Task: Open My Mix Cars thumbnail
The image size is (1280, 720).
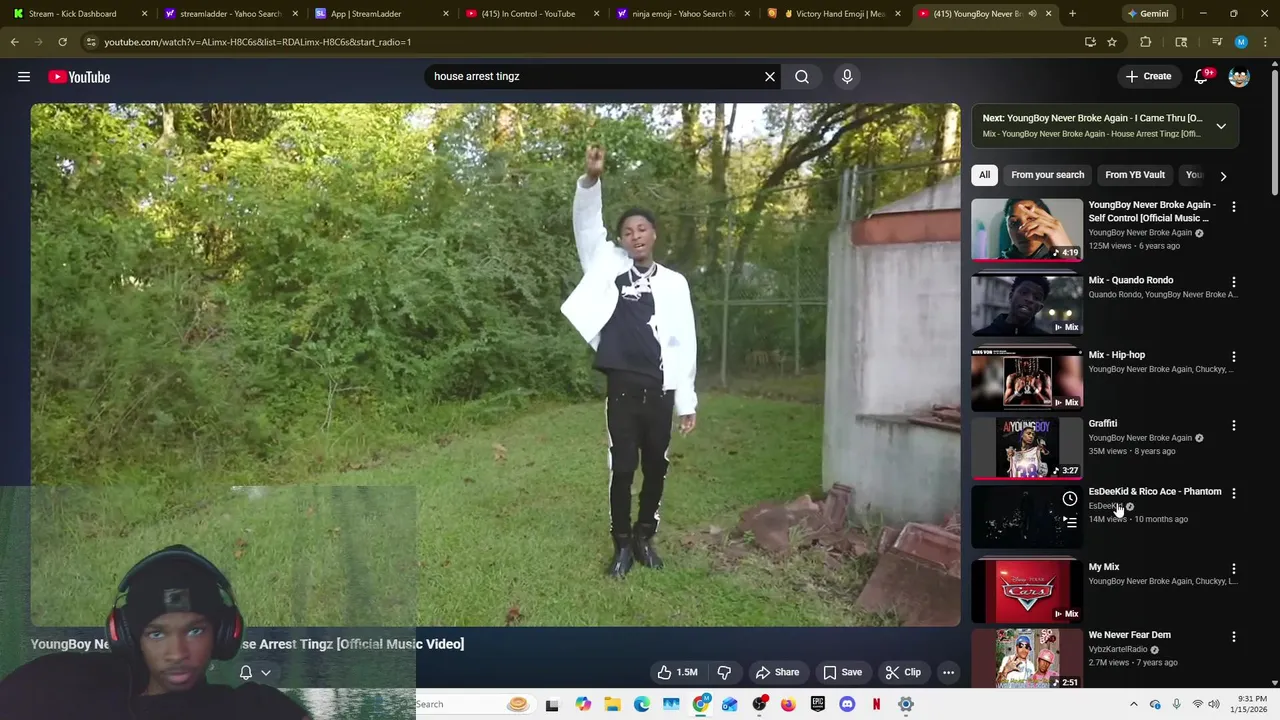Action: 1027,590
